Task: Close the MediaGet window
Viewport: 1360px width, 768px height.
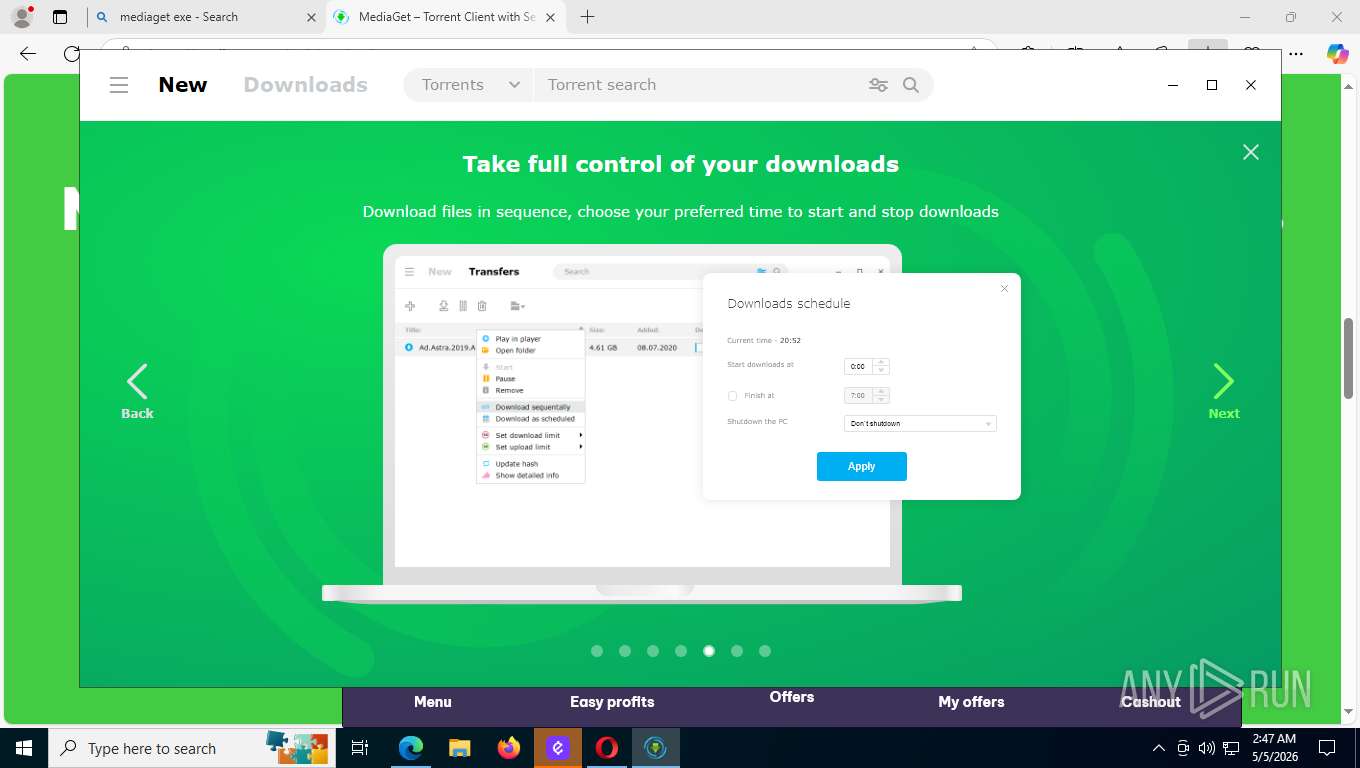Action: pos(1250,85)
